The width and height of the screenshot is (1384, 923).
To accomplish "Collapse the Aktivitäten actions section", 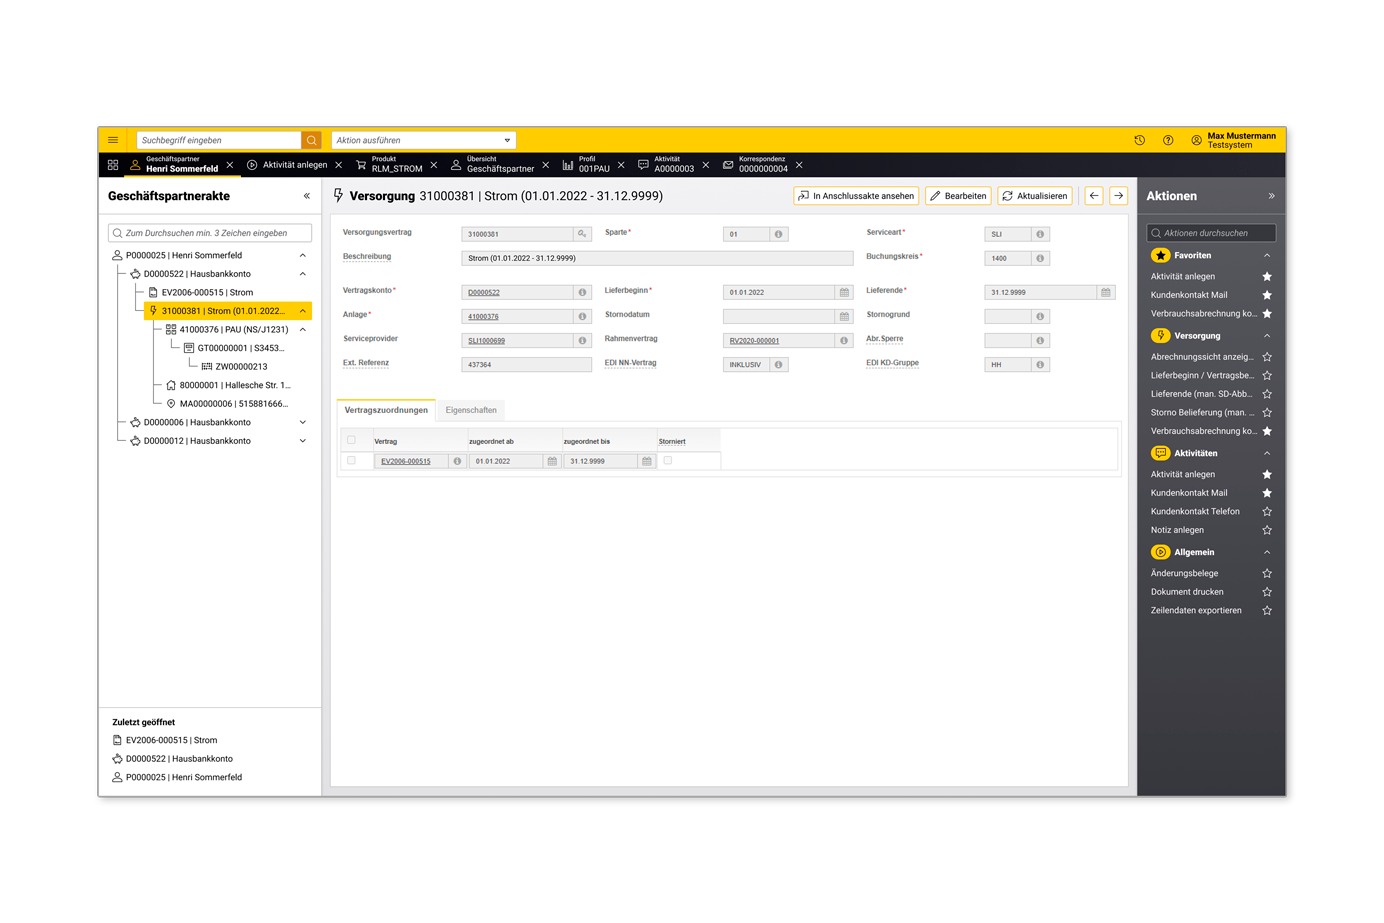I will (1267, 454).
